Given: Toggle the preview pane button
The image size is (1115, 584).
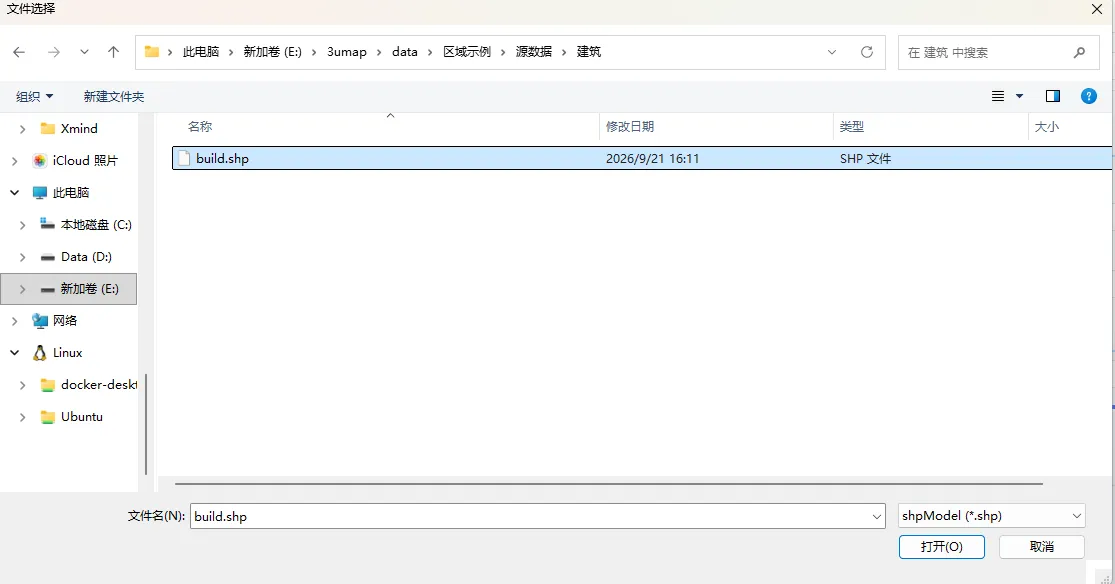Looking at the screenshot, I should [x=1053, y=96].
